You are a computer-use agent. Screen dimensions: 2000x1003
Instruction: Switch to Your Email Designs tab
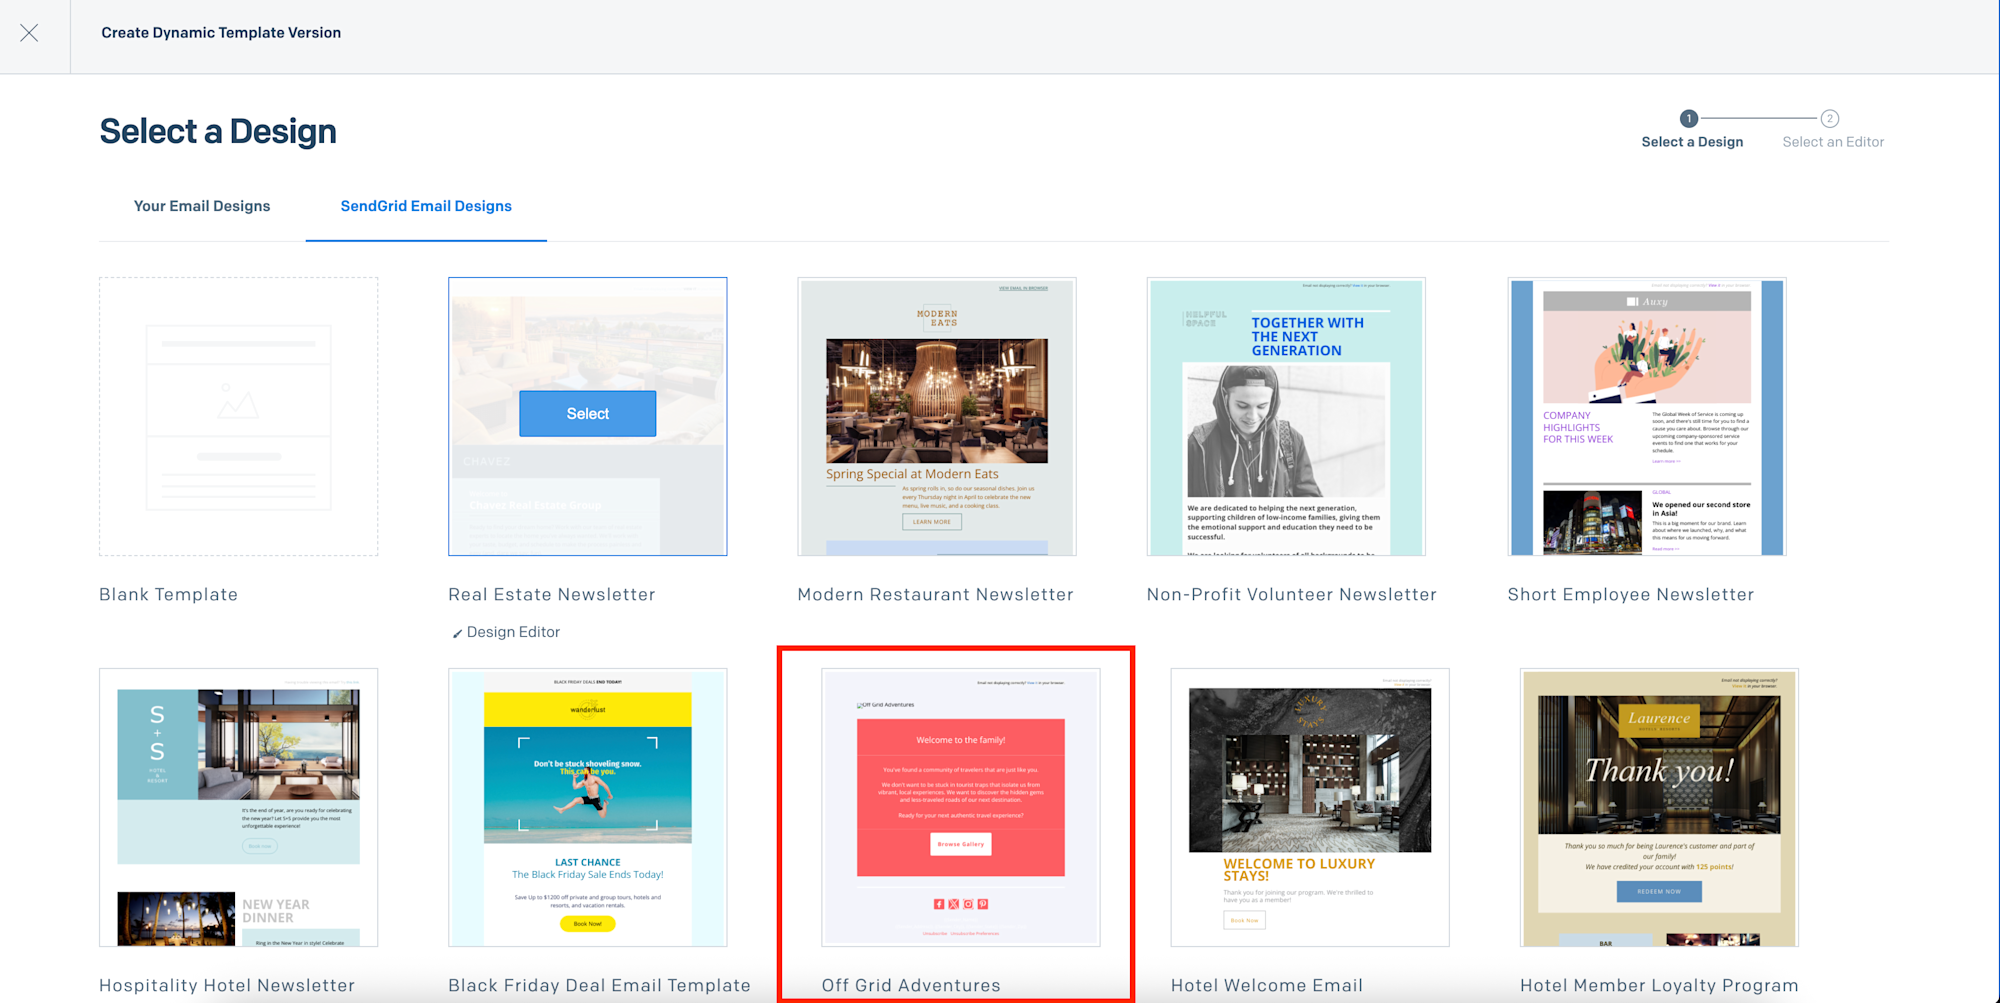click(x=202, y=206)
